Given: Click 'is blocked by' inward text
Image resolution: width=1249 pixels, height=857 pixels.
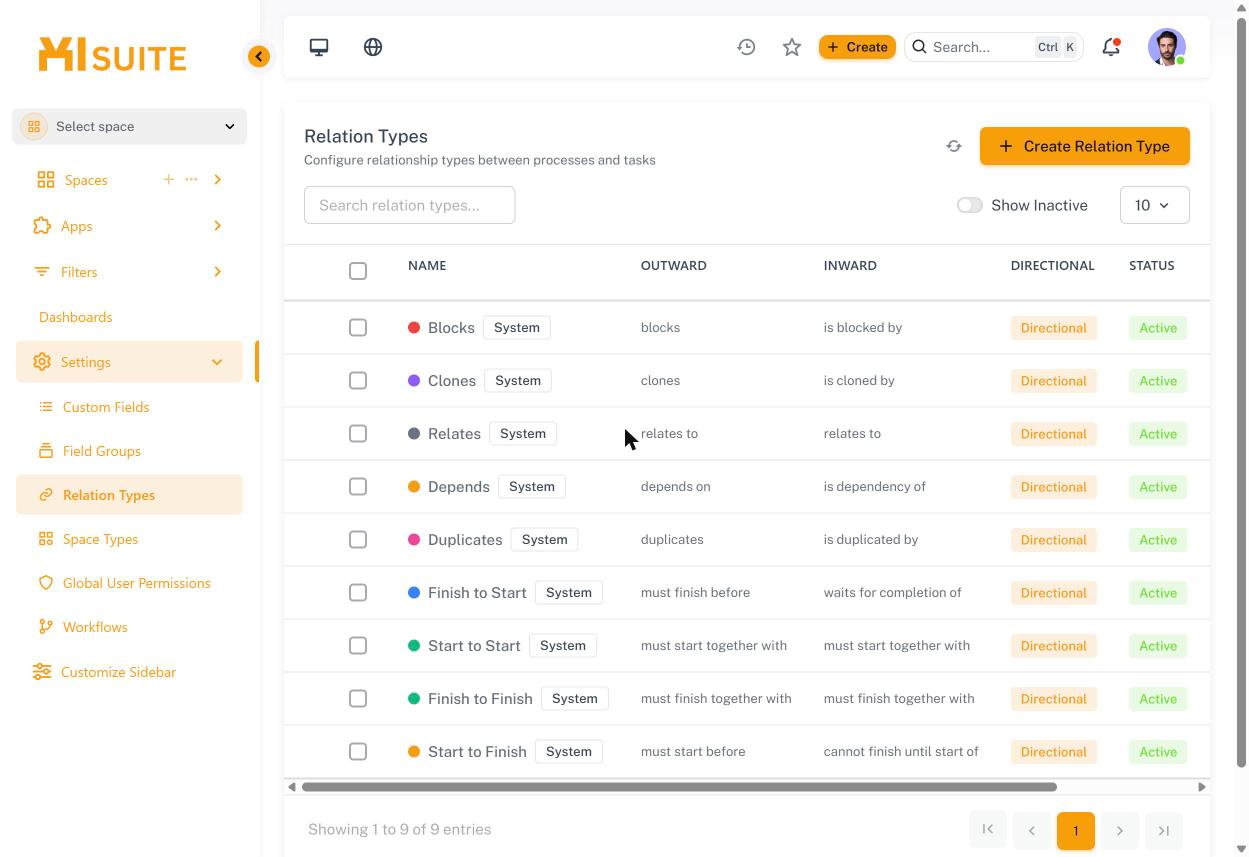Looking at the screenshot, I should pyautogui.click(x=863, y=327).
